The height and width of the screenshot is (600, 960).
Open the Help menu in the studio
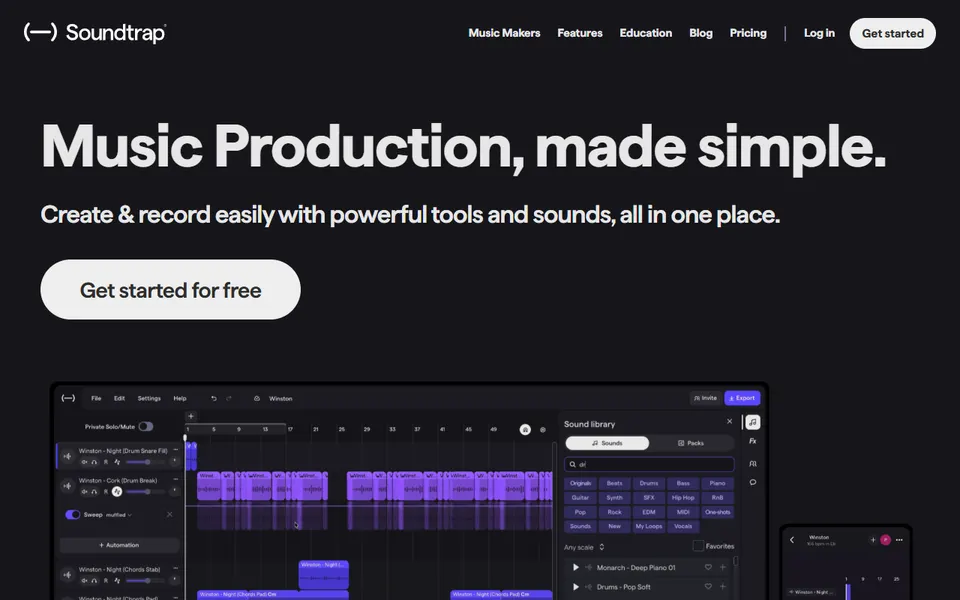[179, 398]
